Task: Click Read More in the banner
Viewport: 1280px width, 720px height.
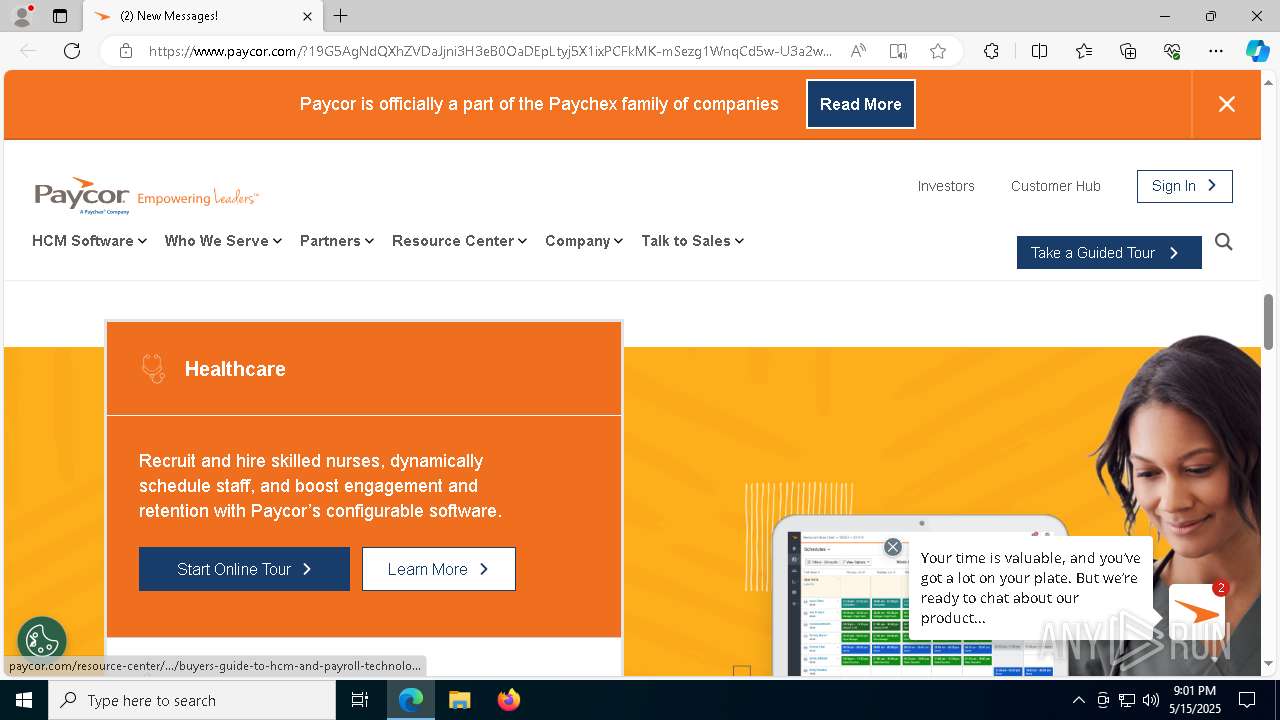Action: [x=861, y=104]
